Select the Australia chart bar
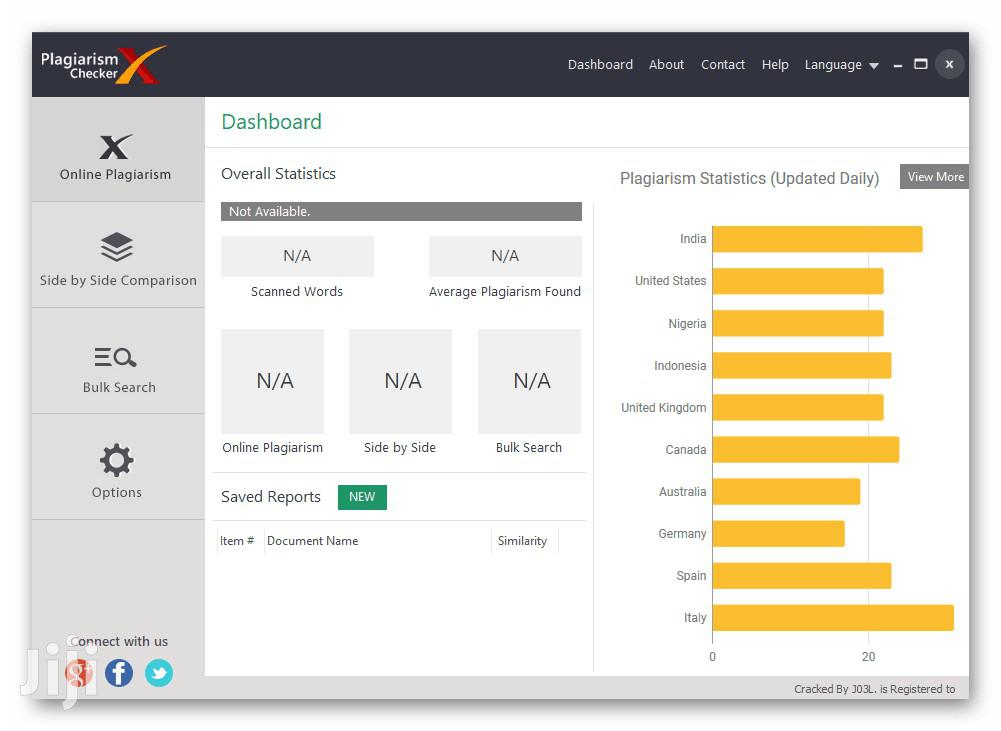 (x=786, y=492)
